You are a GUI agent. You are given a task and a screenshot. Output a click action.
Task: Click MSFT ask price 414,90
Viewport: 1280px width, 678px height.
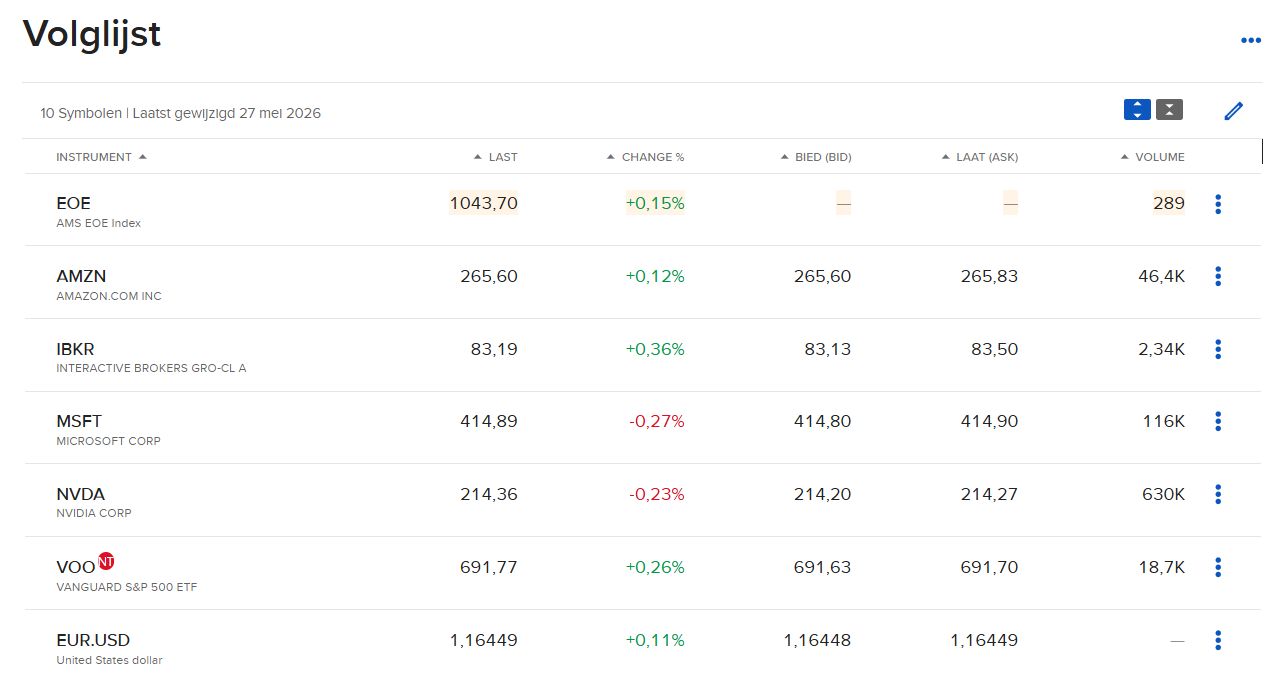click(x=989, y=421)
